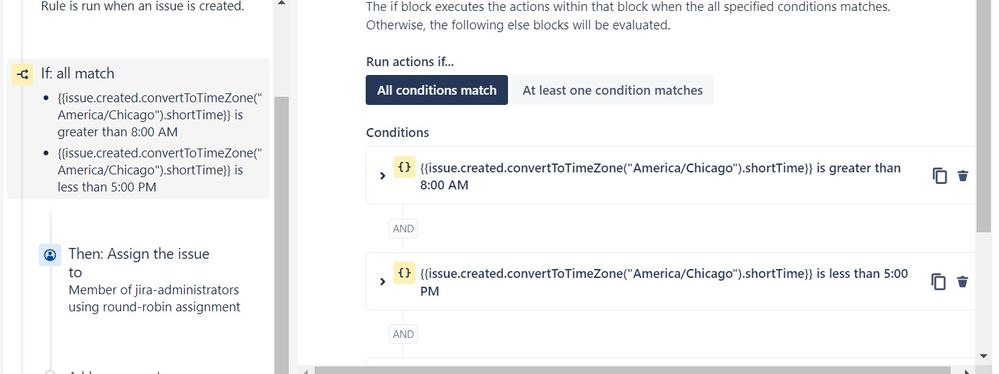Click the smart value icon in first condition
Screen dimensions: 999x374
point(404,167)
